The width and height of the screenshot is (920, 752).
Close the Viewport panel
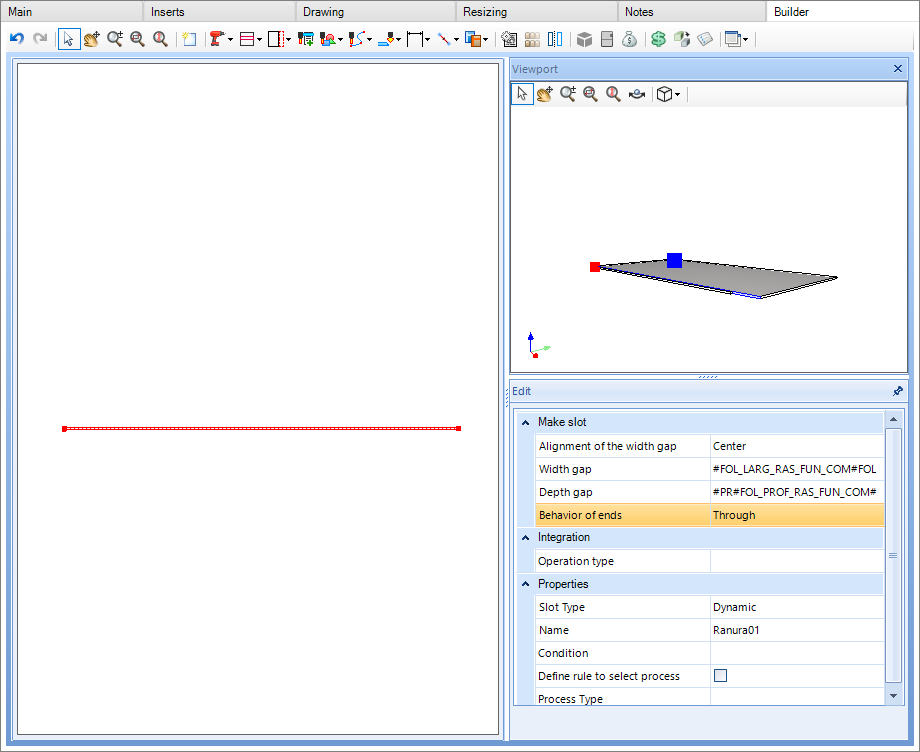(897, 69)
